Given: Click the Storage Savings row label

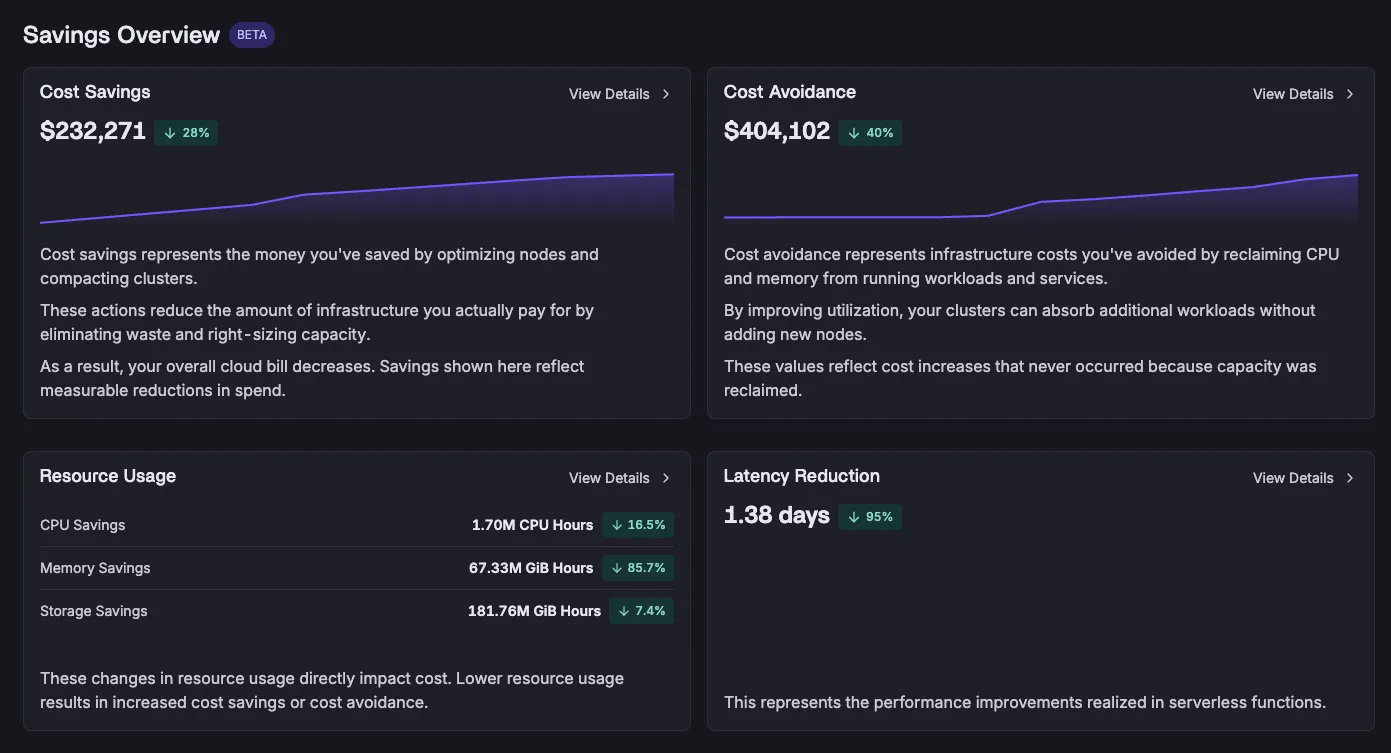Looking at the screenshot, I should click(x=94, y=611).
